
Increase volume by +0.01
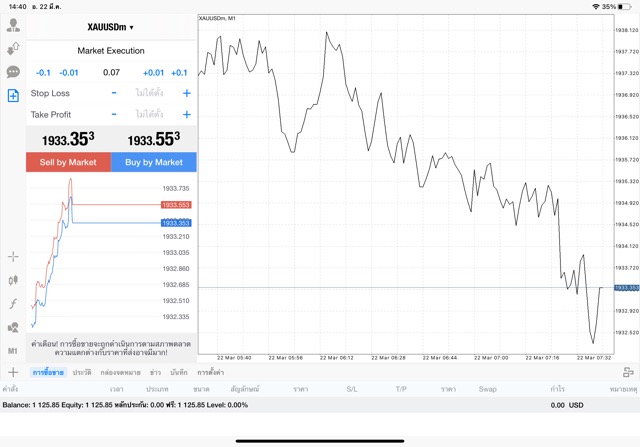153,72
